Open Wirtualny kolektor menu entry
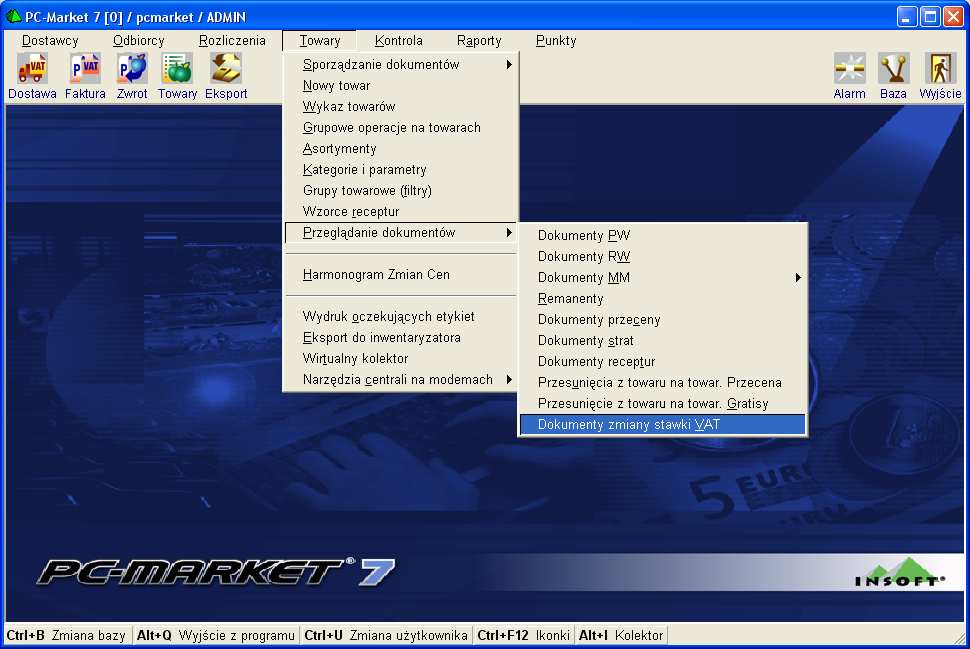 coord(401,359)
